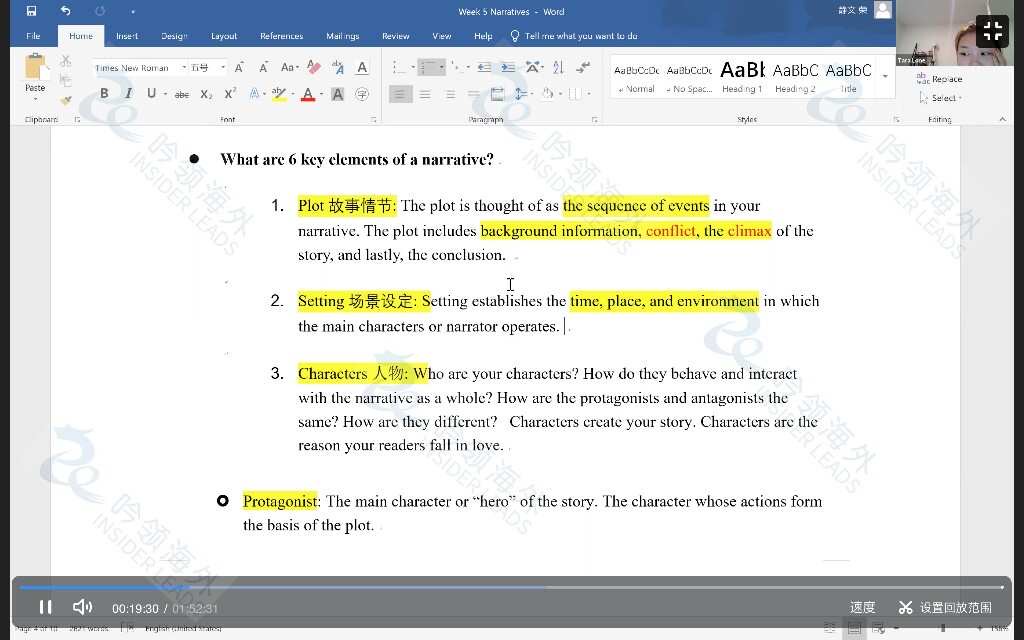Viewport: 1024px width, 640px height.
Task: Apply Subscript formatting
Action: click(x=206, y=94)
